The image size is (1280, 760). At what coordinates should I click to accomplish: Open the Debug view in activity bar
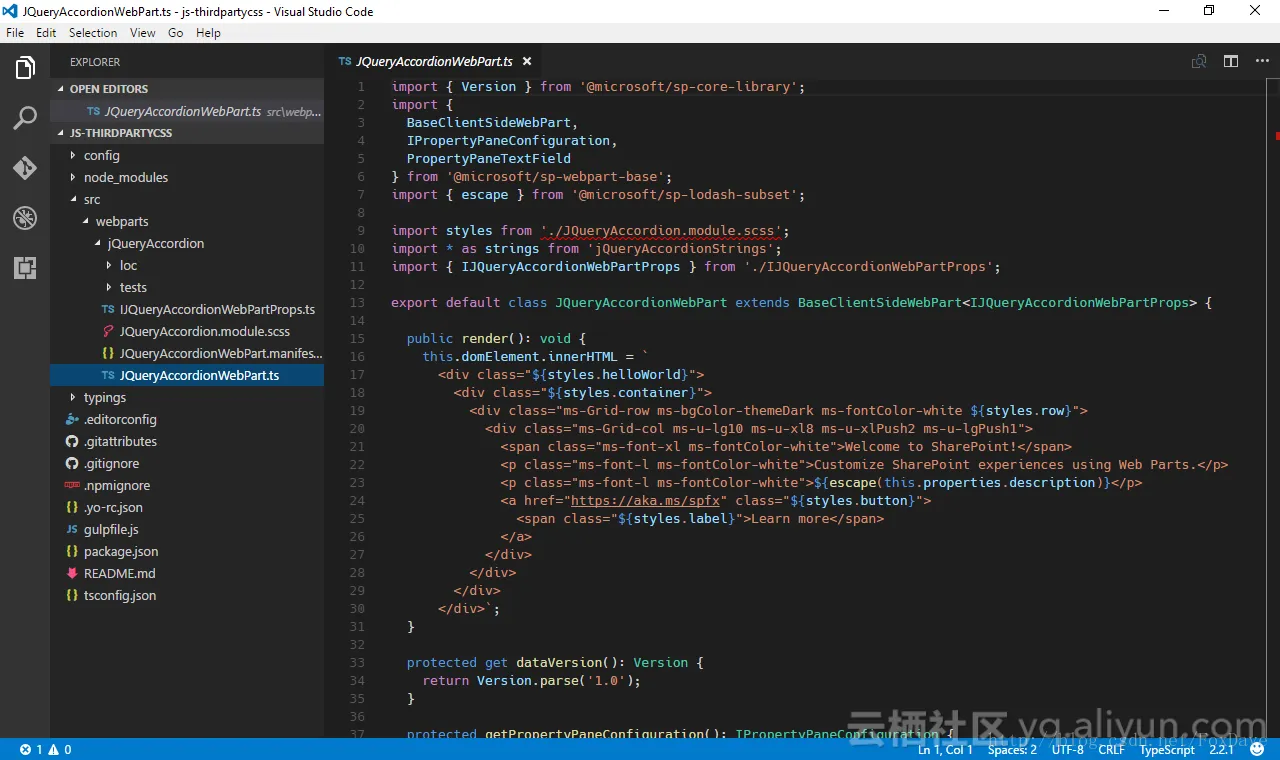click(25, 218)
